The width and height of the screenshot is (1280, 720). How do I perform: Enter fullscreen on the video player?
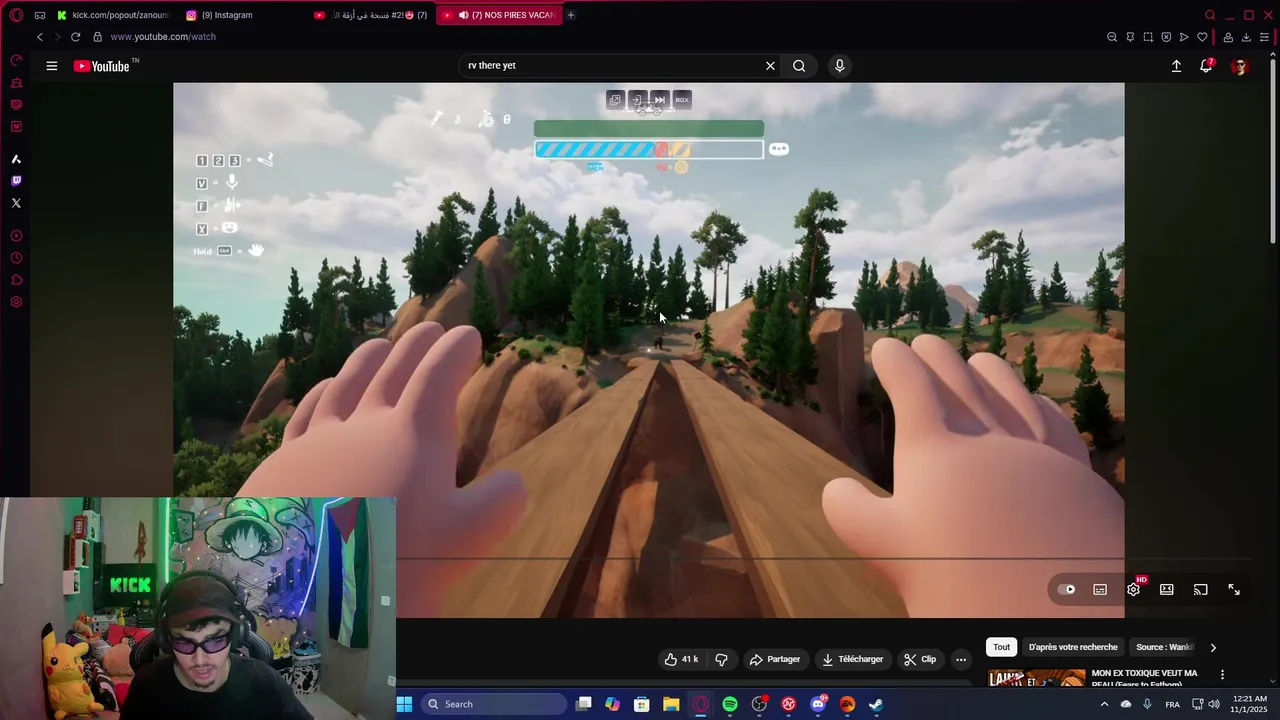click(1234, 590)
